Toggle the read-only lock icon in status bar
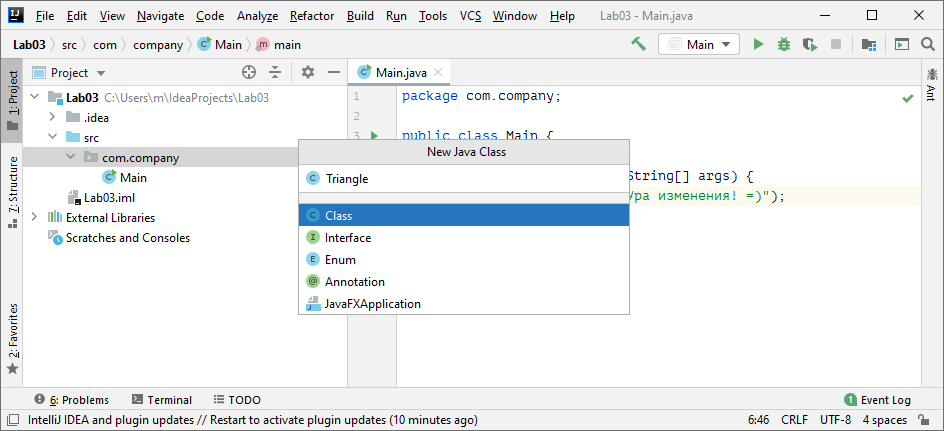 coord(922,420)
